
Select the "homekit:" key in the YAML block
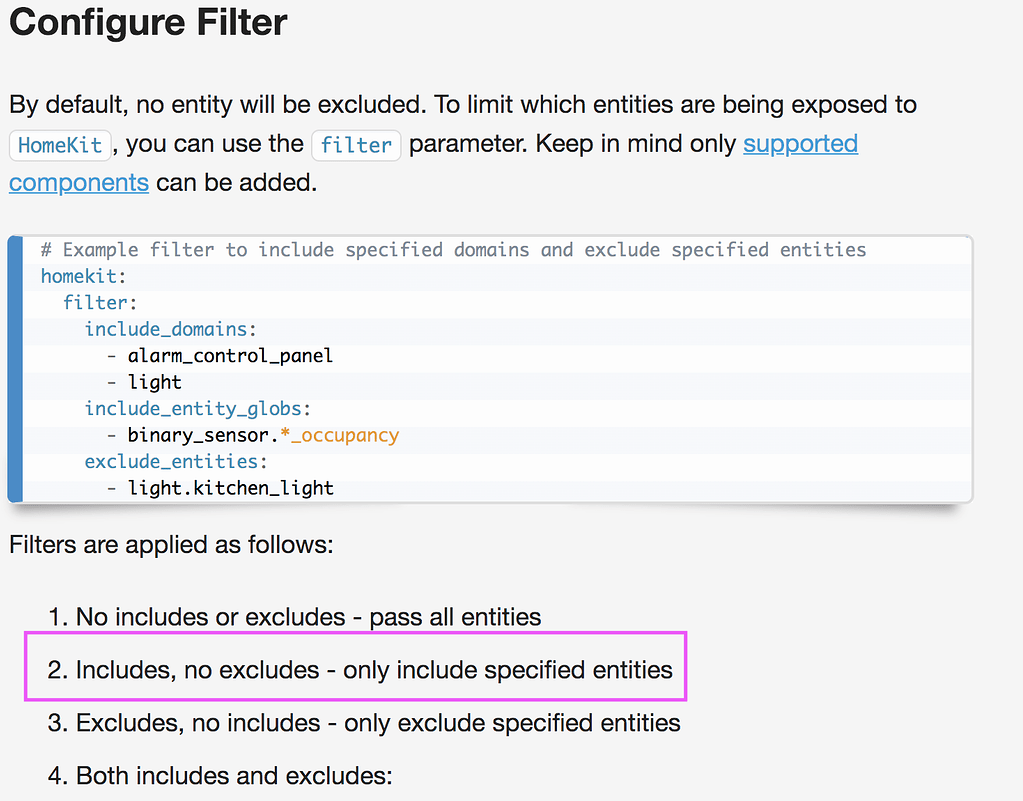click(x=84, y=276)
